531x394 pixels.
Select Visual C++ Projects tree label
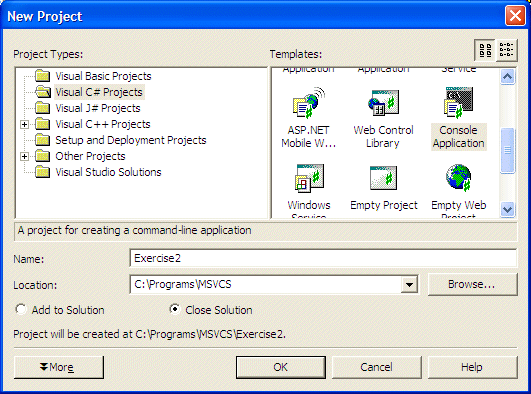(103, 124)
